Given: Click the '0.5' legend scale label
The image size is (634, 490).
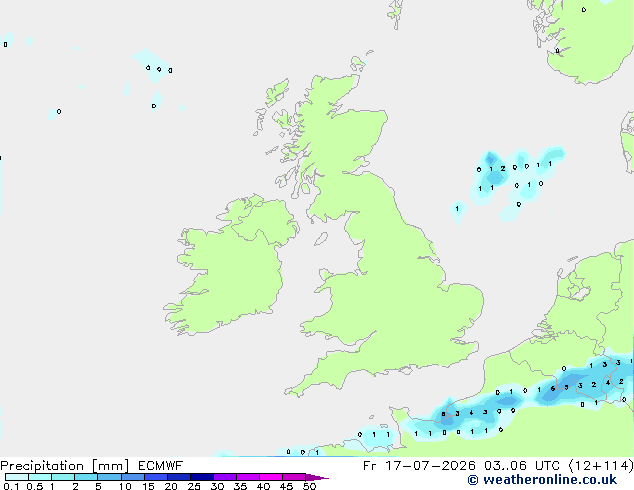Looking at the screenshot, I should click(34, 486).
